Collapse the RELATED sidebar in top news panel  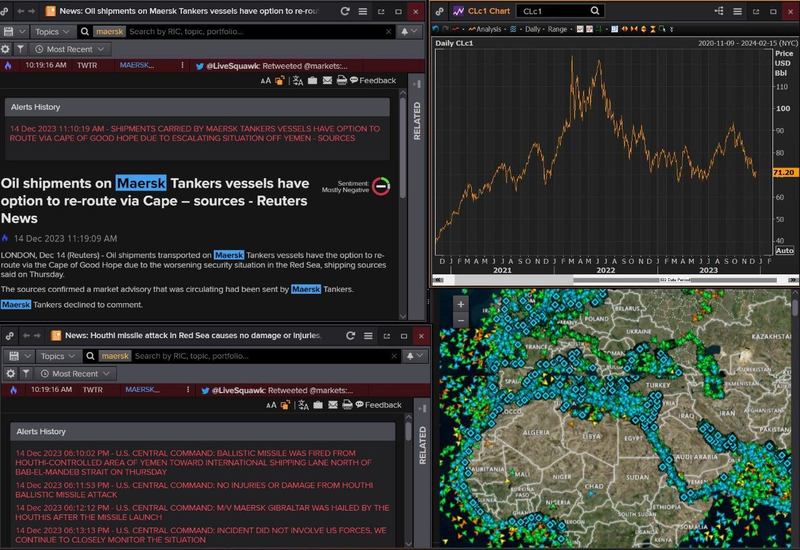tap(417, 119)
